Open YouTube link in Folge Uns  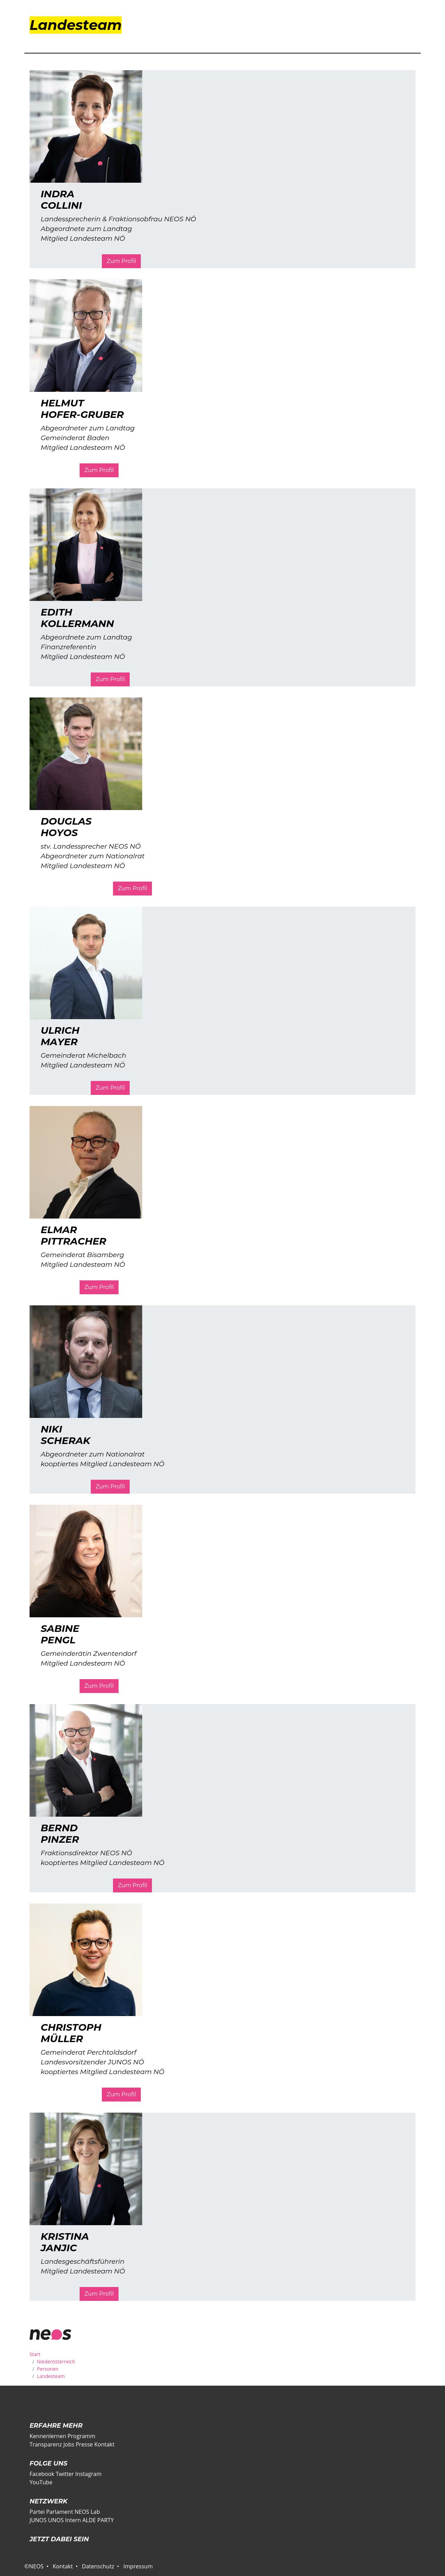(41, 2482)
